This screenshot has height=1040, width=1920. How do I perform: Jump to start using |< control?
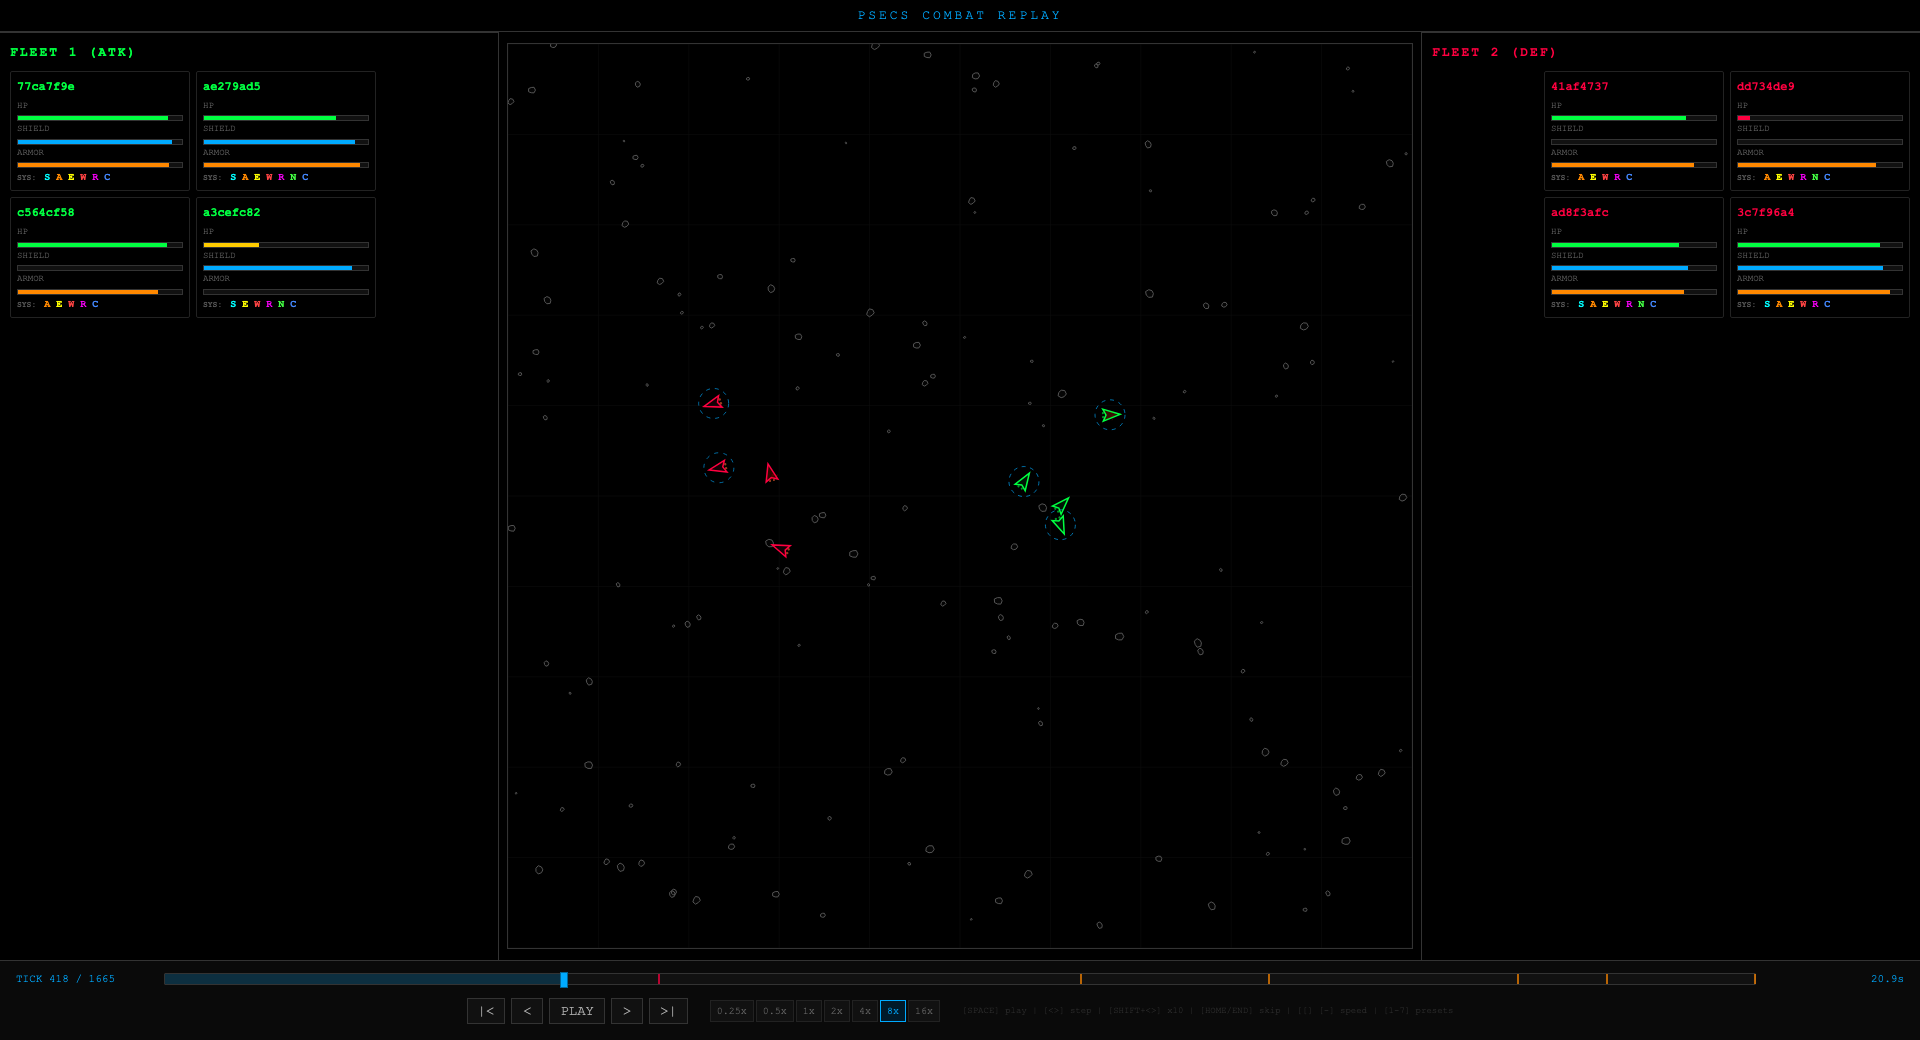tap(486, 1011)
